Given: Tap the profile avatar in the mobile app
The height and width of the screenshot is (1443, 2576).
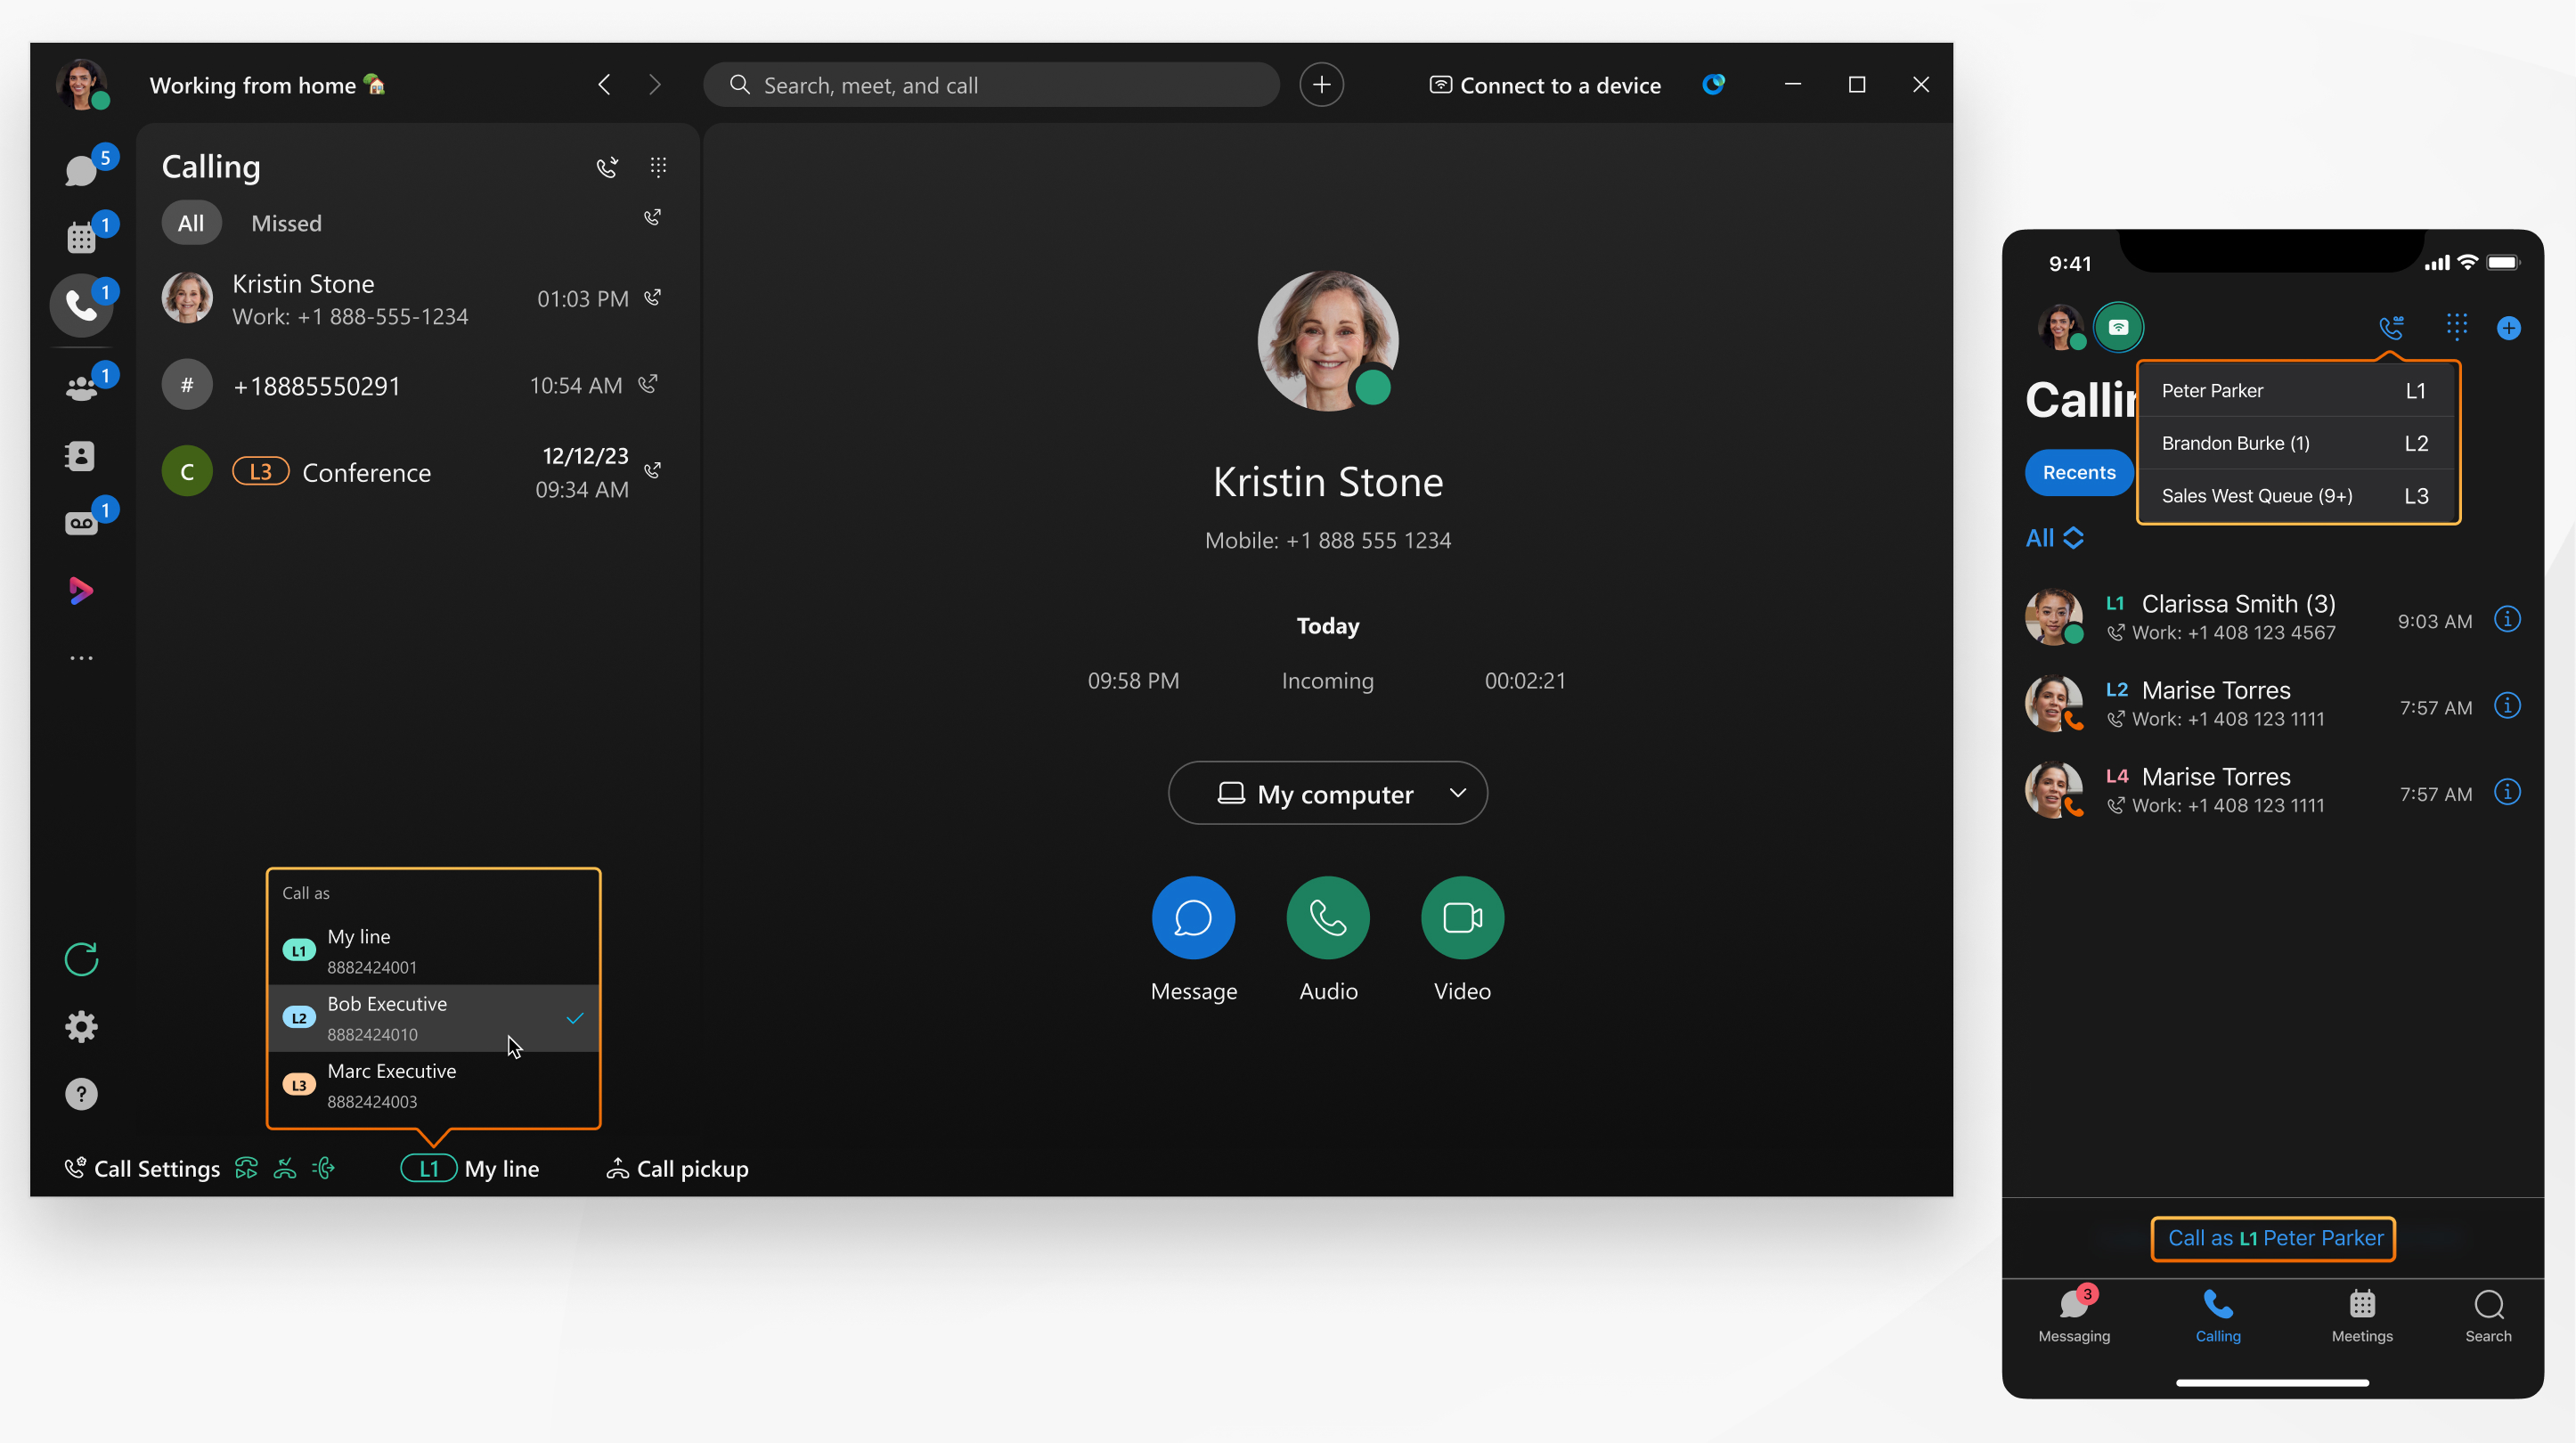Looking at the screenshot, I should 2060,327.
